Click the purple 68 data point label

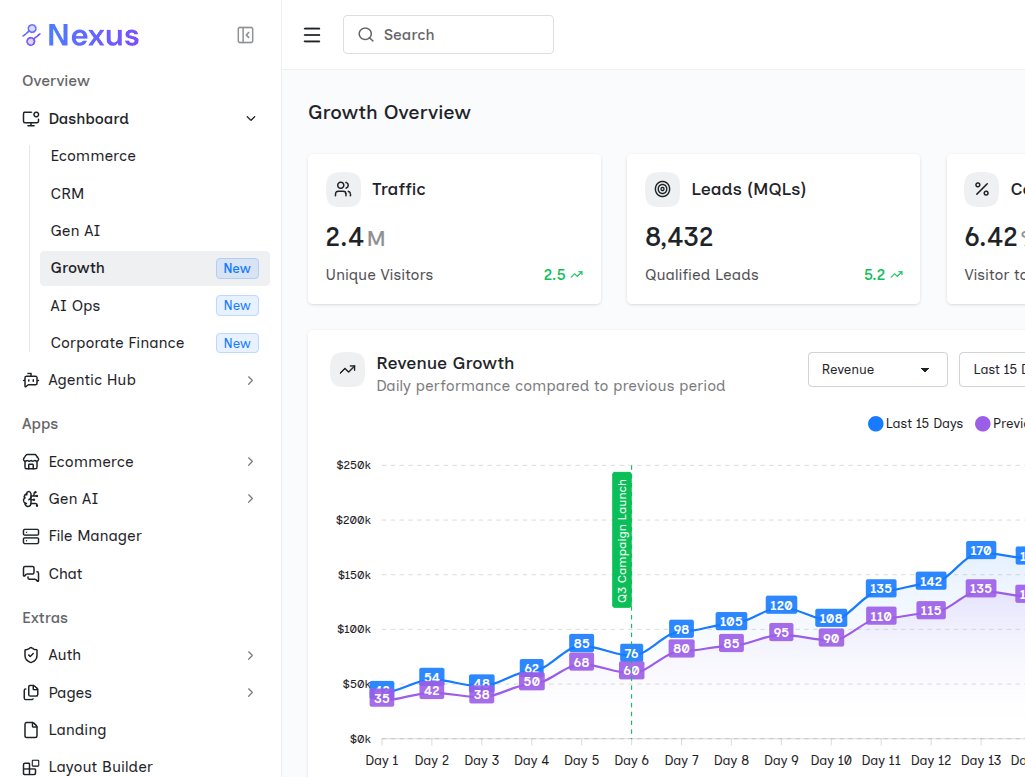pos(581,662)
